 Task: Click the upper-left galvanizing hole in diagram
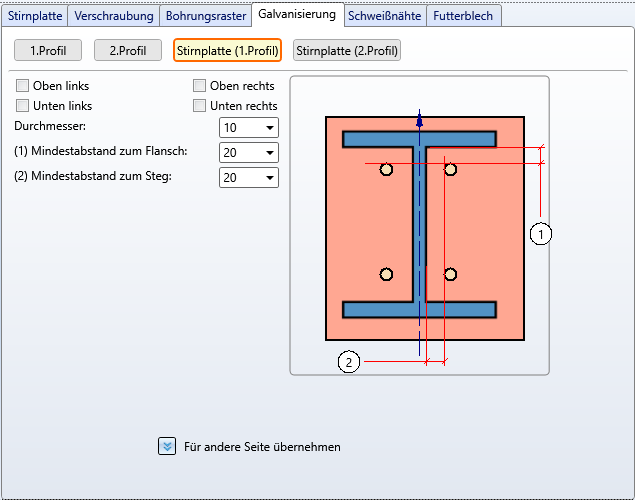(387, 170)
